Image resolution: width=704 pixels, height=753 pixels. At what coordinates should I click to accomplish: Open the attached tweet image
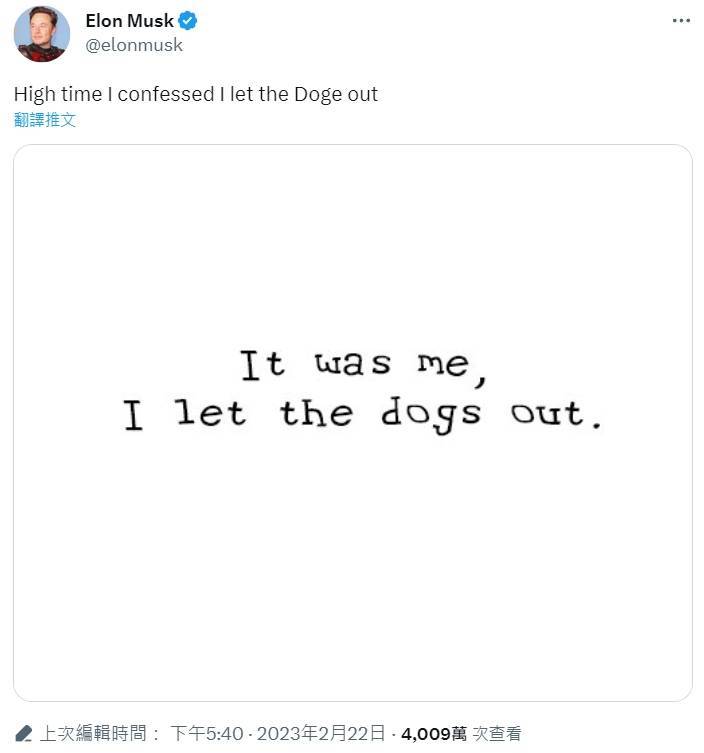[x=352, y=560]
